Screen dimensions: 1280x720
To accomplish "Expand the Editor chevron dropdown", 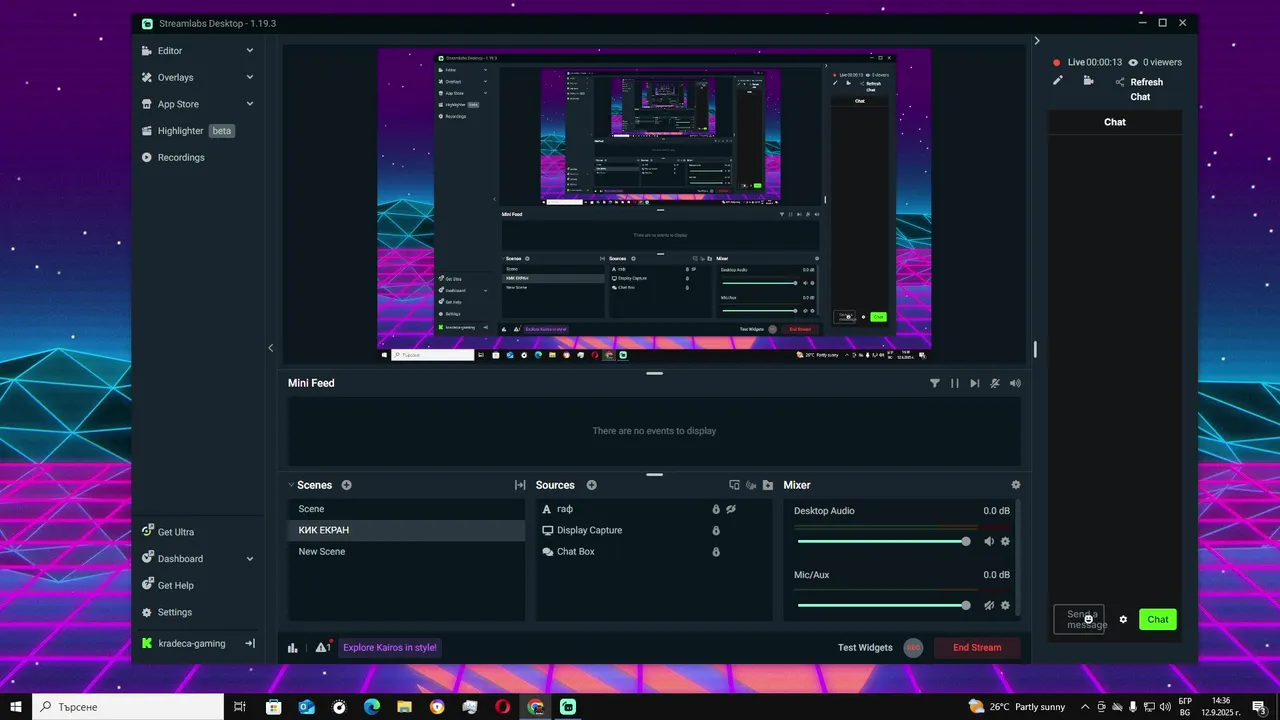I will [250, 50].
